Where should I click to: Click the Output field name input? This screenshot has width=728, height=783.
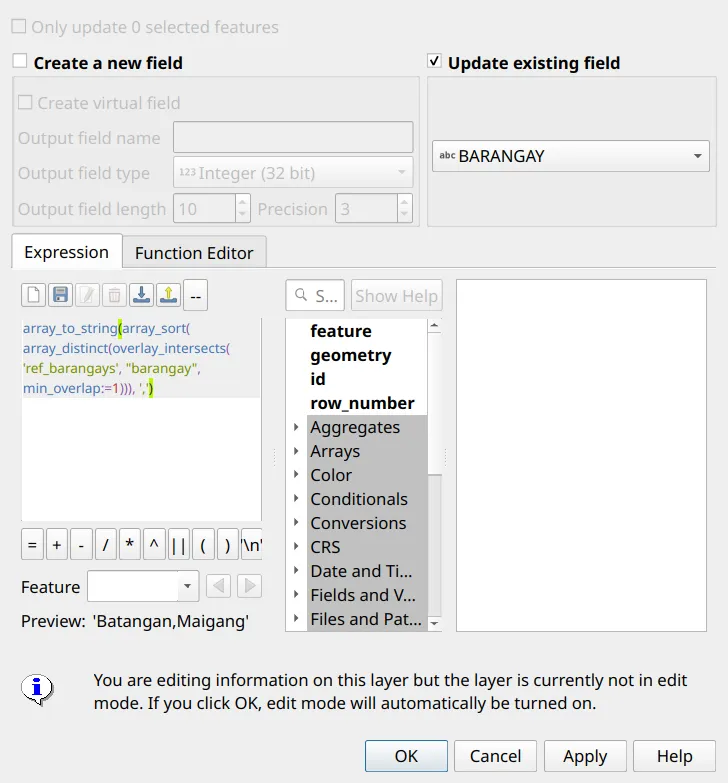click(293, 137)
